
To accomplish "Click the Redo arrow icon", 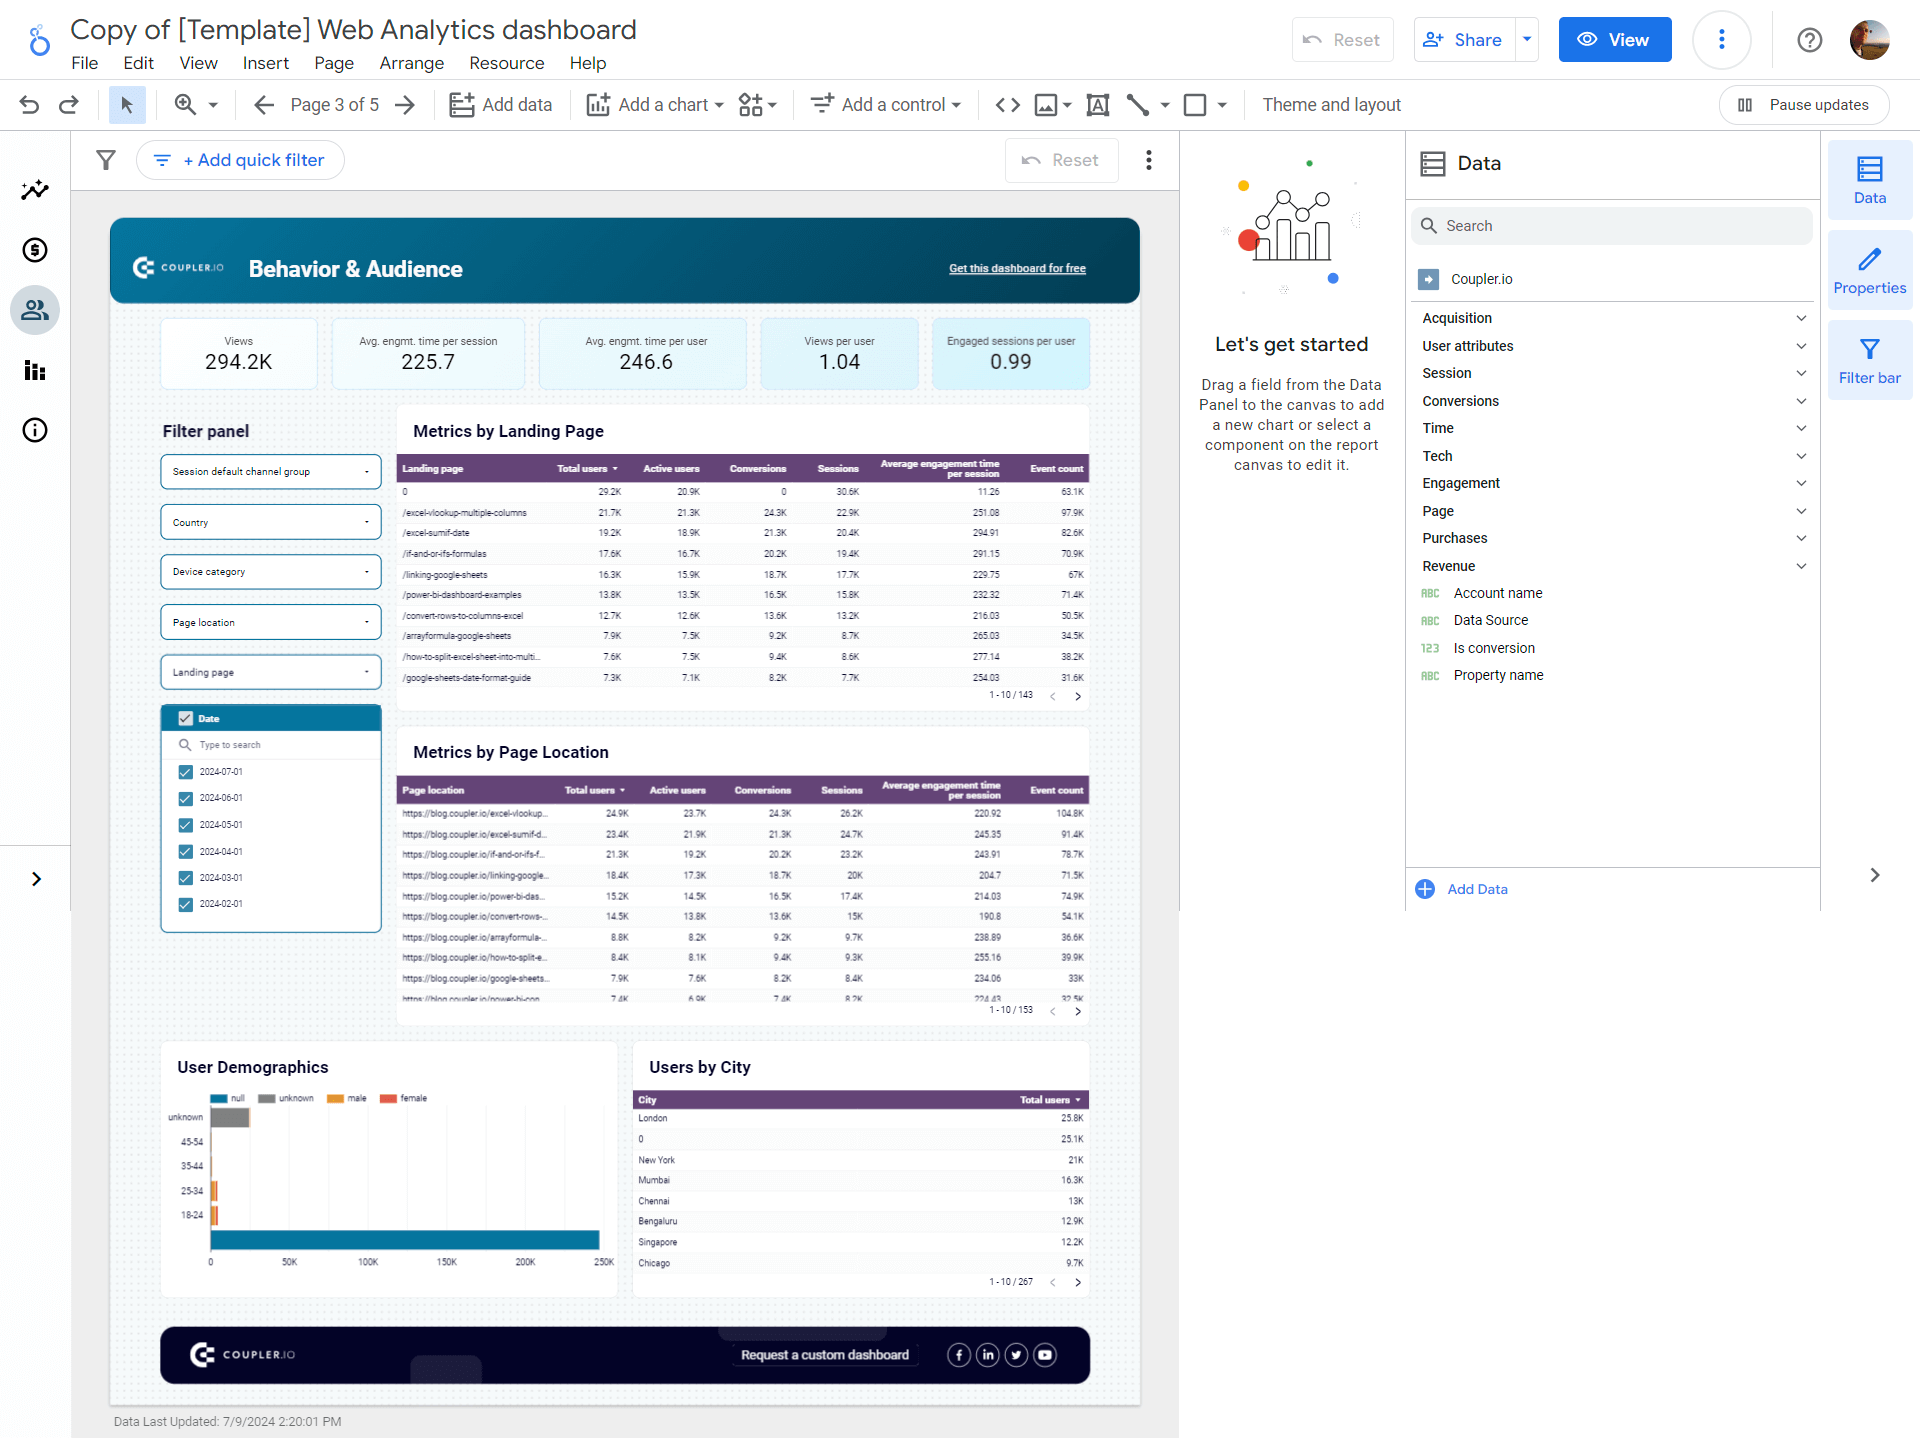I will (x=68, y=105).
